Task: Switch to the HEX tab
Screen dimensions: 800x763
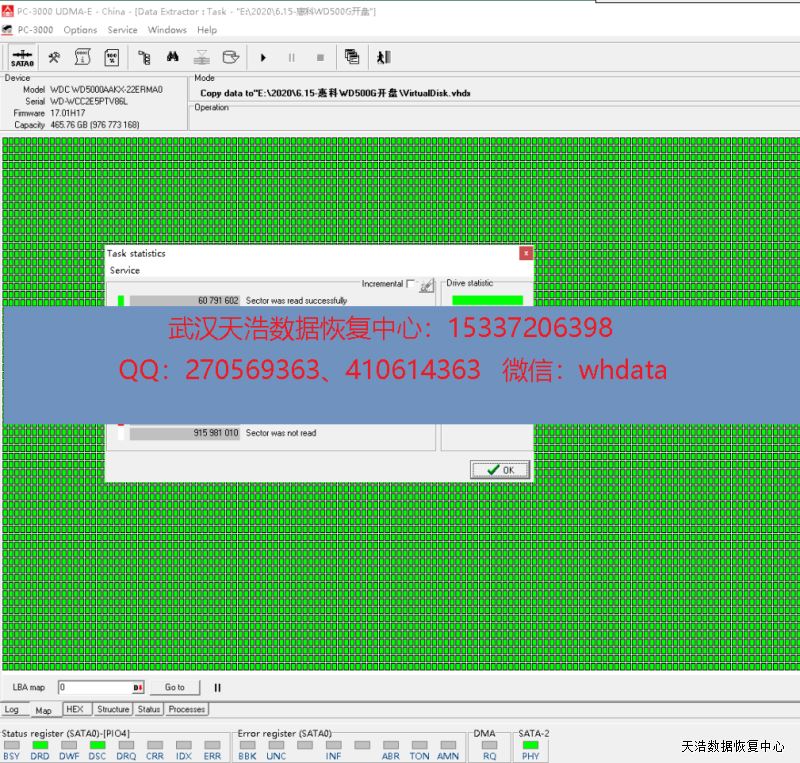Action: click(75, 709)
